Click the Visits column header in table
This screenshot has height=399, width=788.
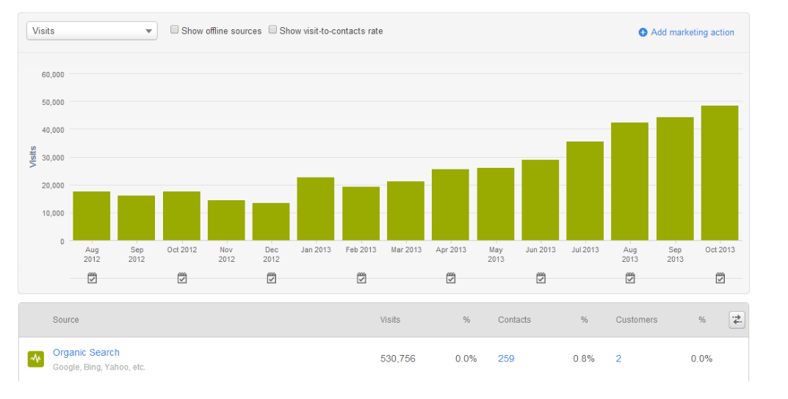click(390, 320)
